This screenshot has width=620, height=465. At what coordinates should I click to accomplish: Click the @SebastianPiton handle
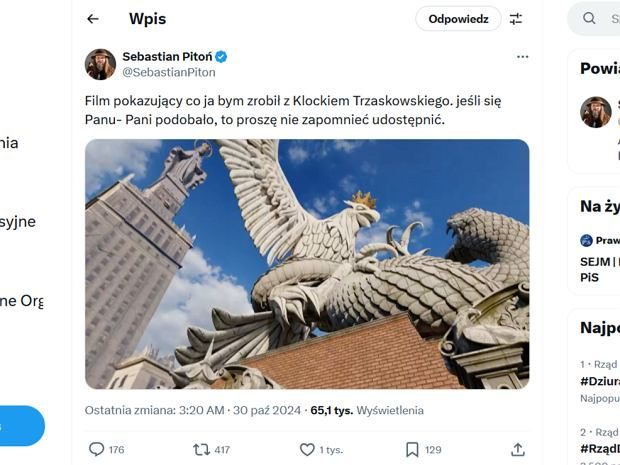[x=169, y=72]
